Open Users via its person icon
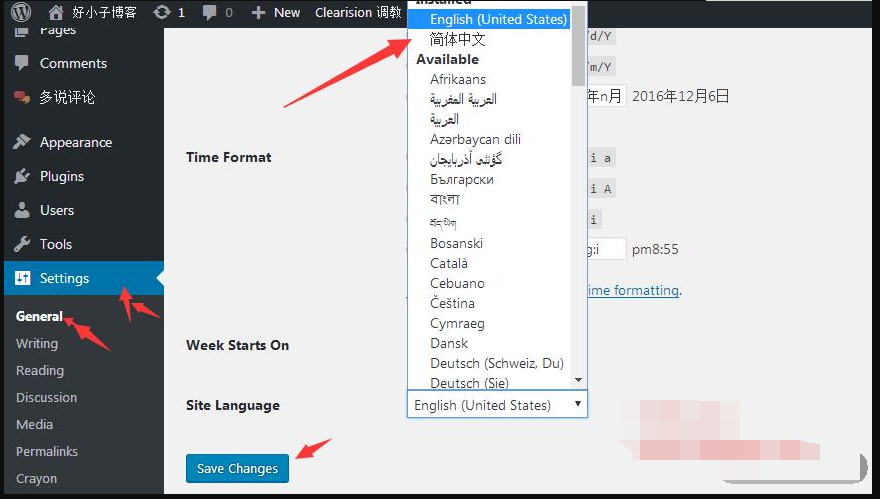Image resolution: width=880 pixels, height=499 pixels. tap(22, 210)
